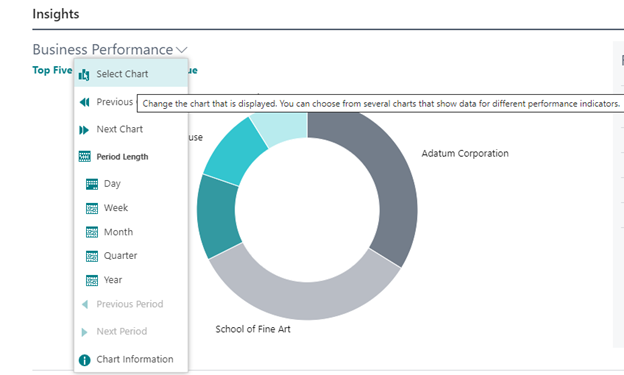Click the calendar icon beside Week
The image size is (624, 375).
(x=92, y=208)
